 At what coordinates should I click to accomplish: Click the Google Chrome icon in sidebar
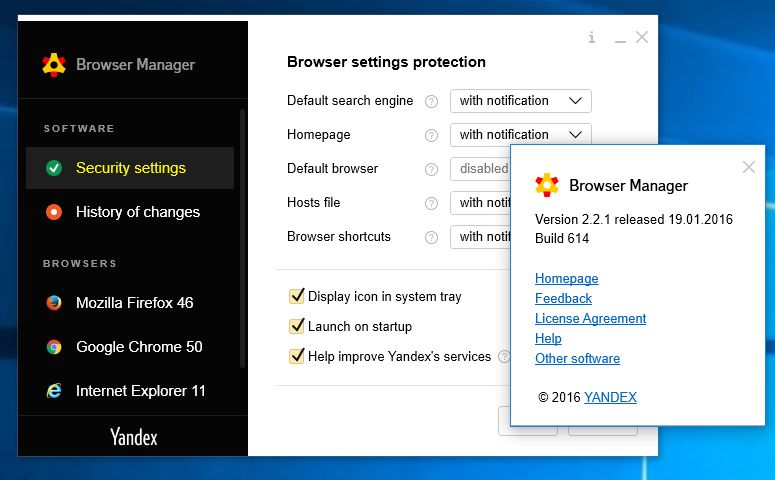click(54, 347)
